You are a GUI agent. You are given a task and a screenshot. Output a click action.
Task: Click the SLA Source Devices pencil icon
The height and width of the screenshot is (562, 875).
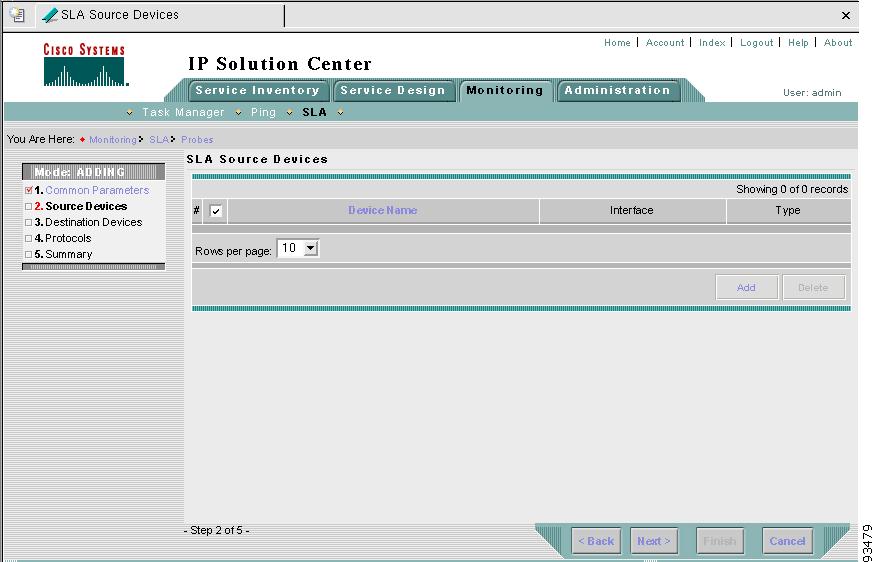click(50, 15)
